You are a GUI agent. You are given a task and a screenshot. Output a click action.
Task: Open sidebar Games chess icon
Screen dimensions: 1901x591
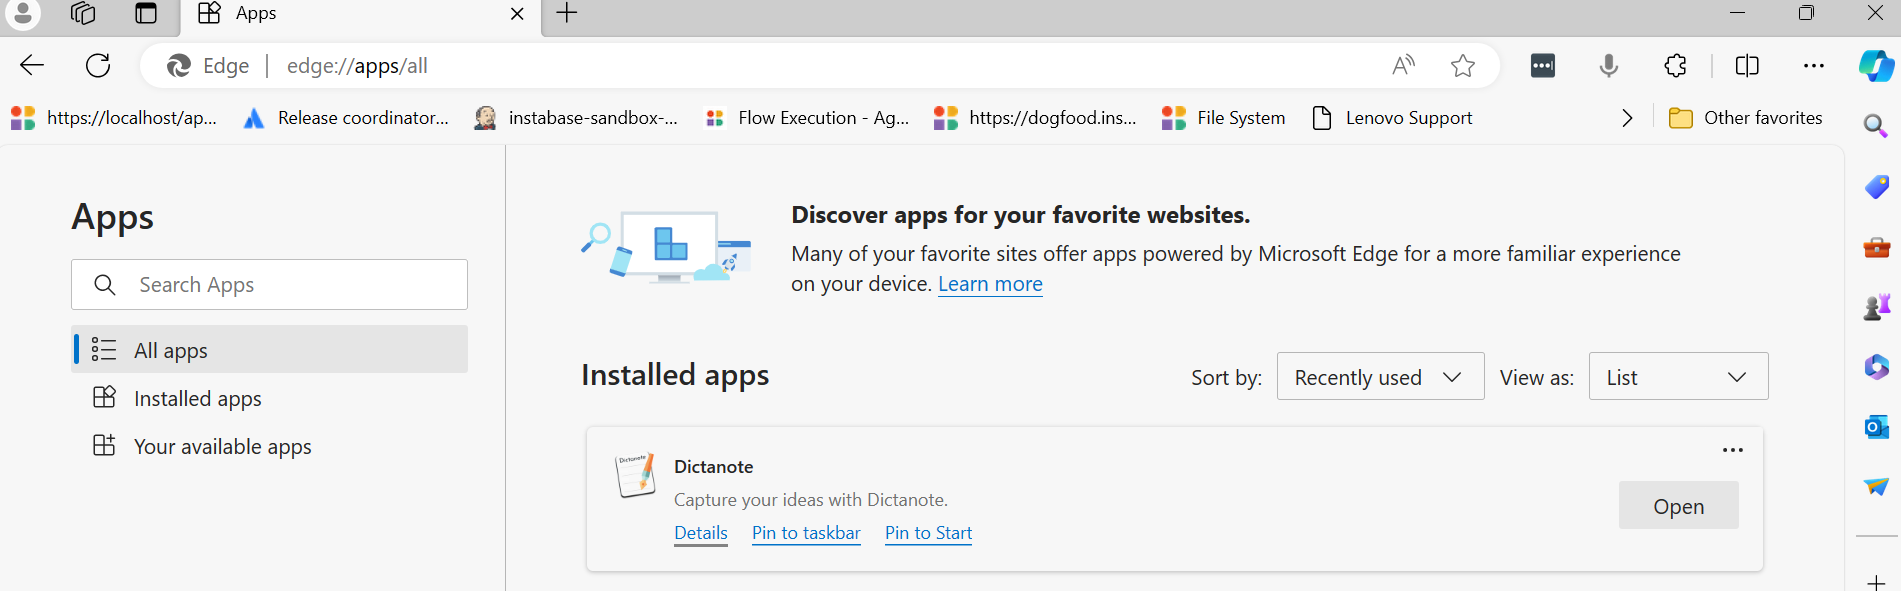1876,307
